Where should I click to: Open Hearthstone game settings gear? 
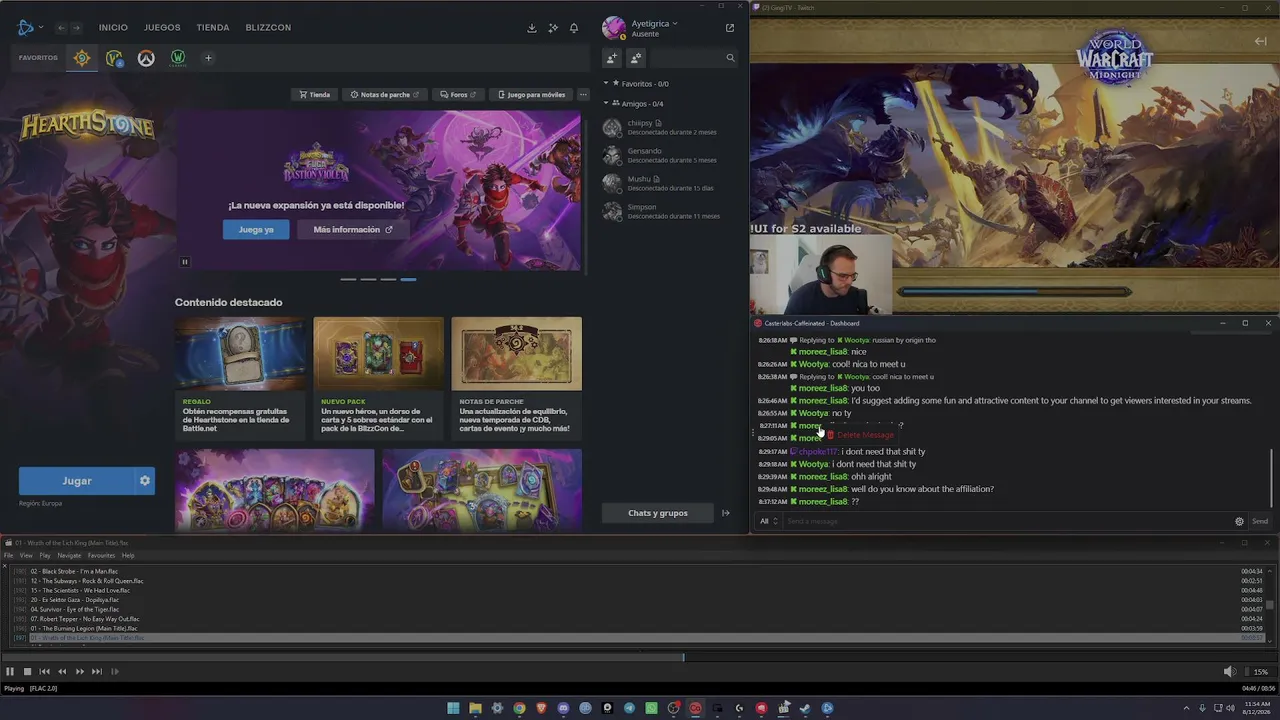145,481
